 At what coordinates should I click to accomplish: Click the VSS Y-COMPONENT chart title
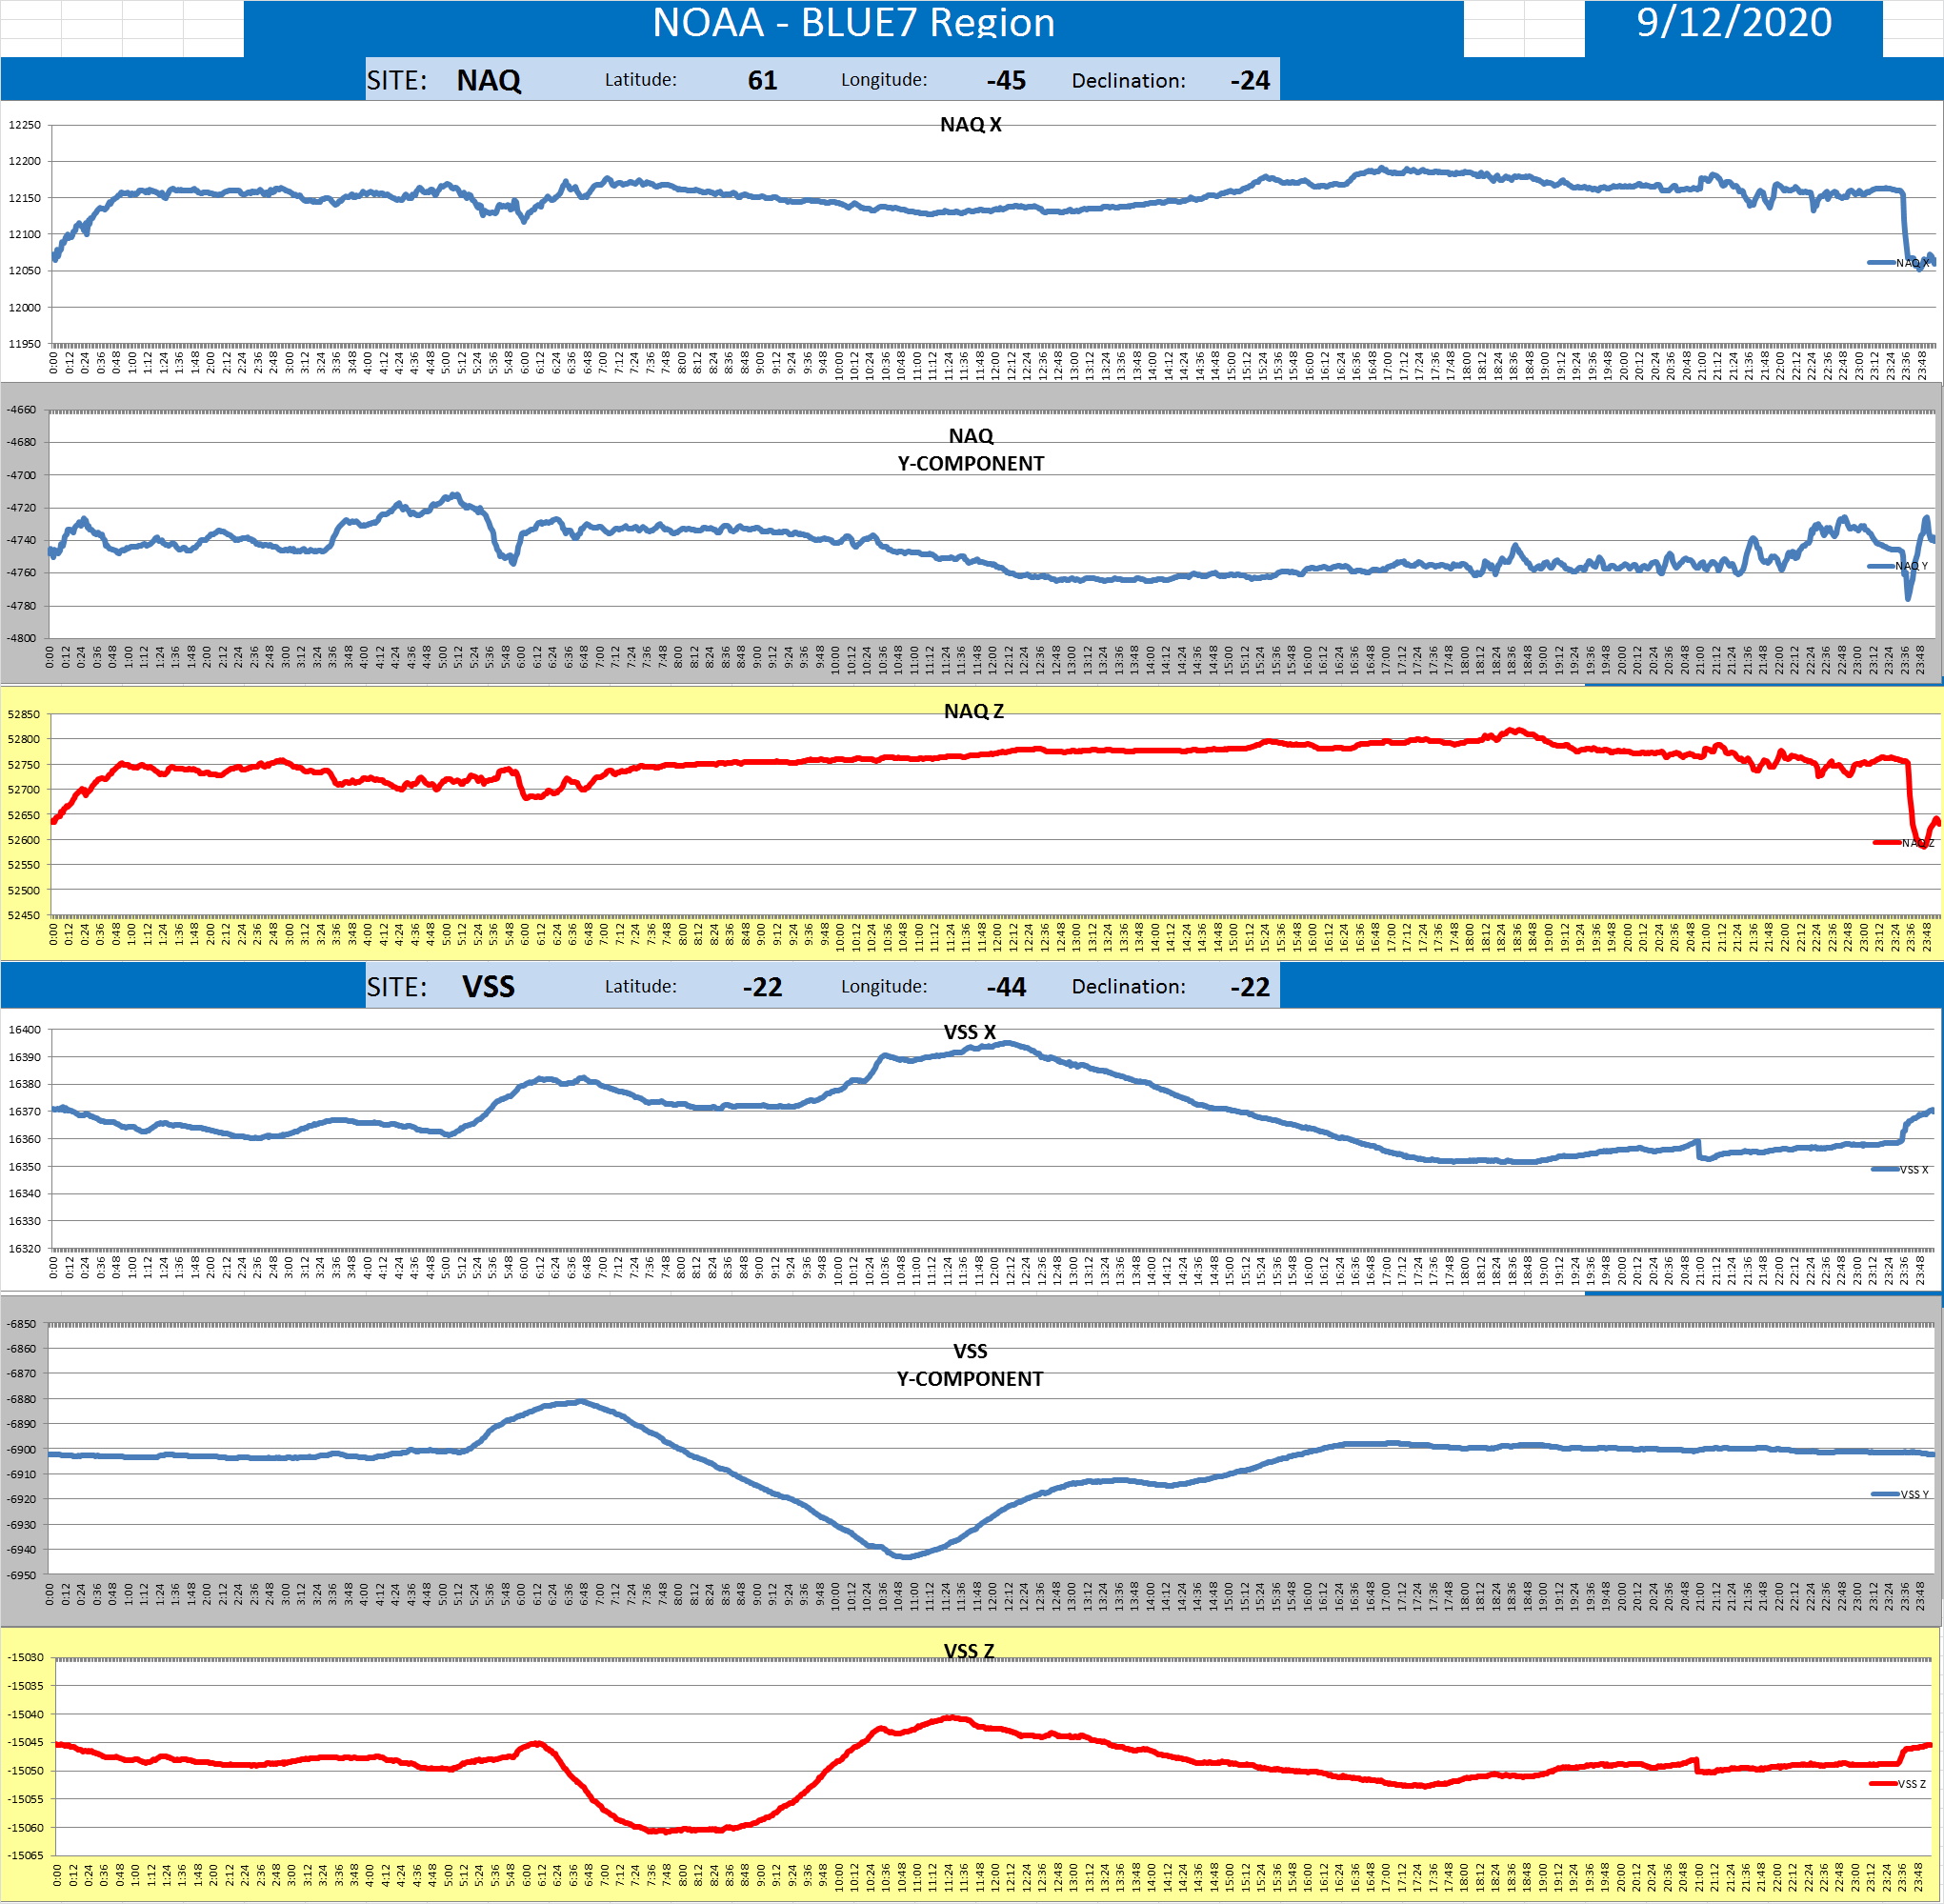click(x=969, y=1364)
